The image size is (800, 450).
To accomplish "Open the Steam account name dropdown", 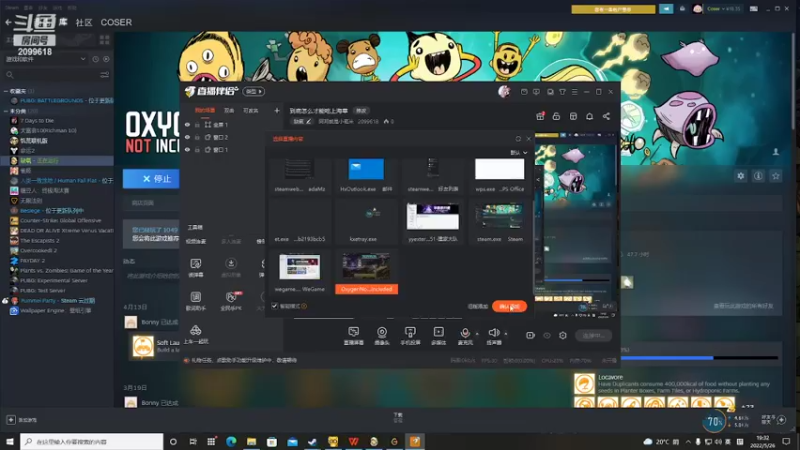I will [723, 9].
